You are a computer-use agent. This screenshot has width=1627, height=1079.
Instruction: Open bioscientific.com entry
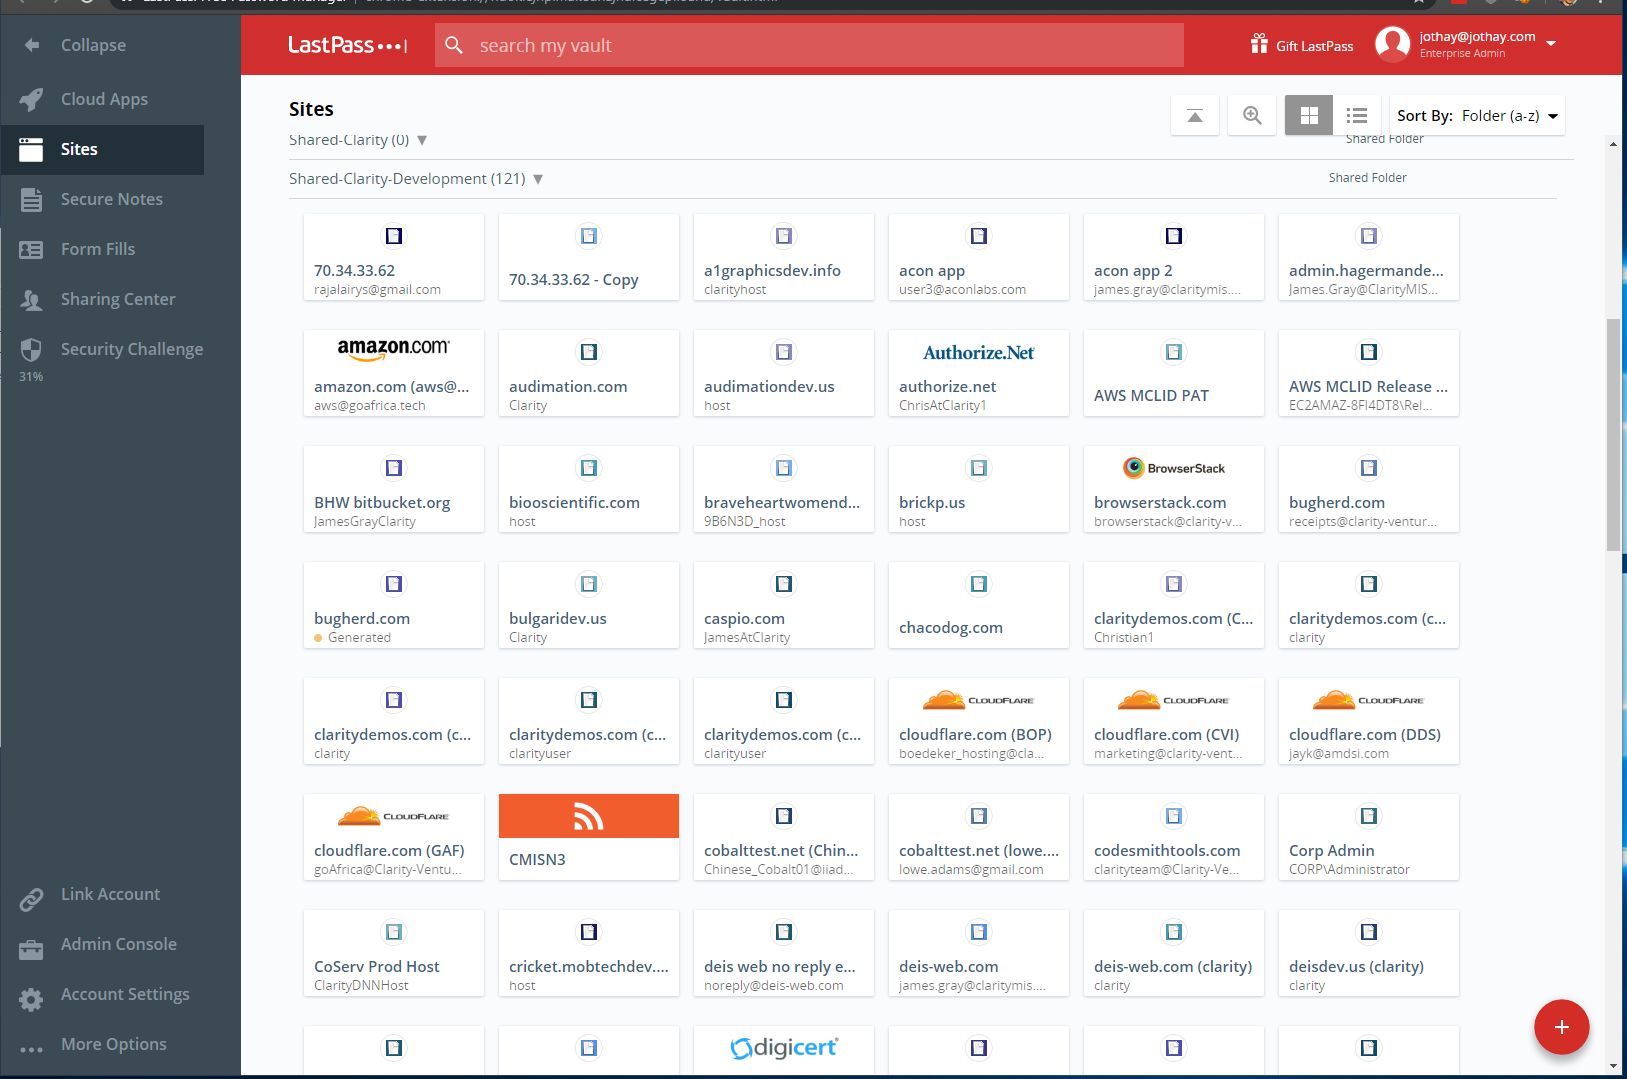click(589, 489)
